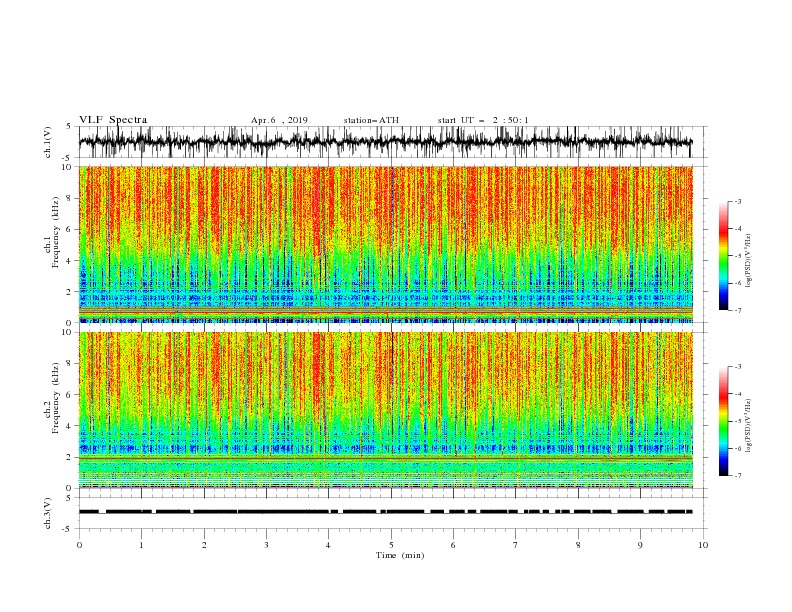792x612 pixels.
Task: Click the ch.1 spectrogram color bar
Action: point(724,256)
